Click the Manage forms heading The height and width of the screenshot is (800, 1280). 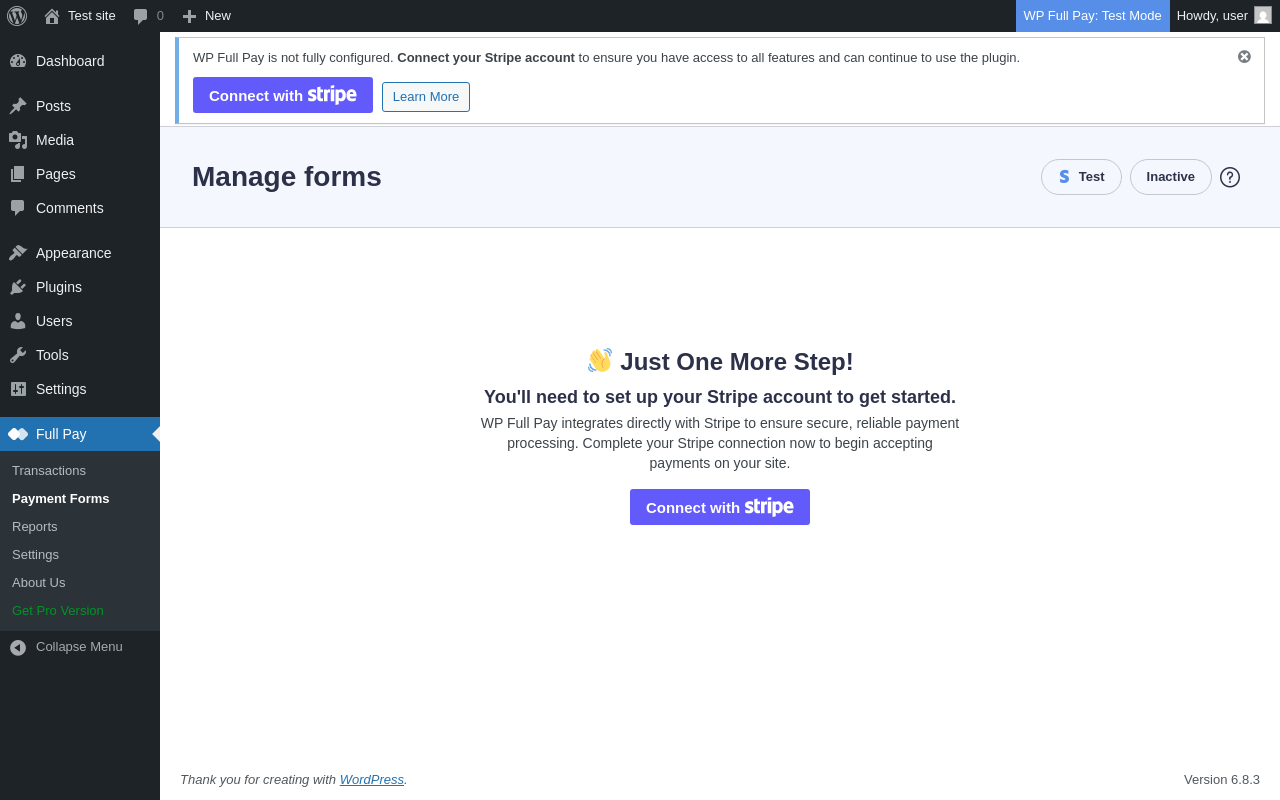point(287,177)
